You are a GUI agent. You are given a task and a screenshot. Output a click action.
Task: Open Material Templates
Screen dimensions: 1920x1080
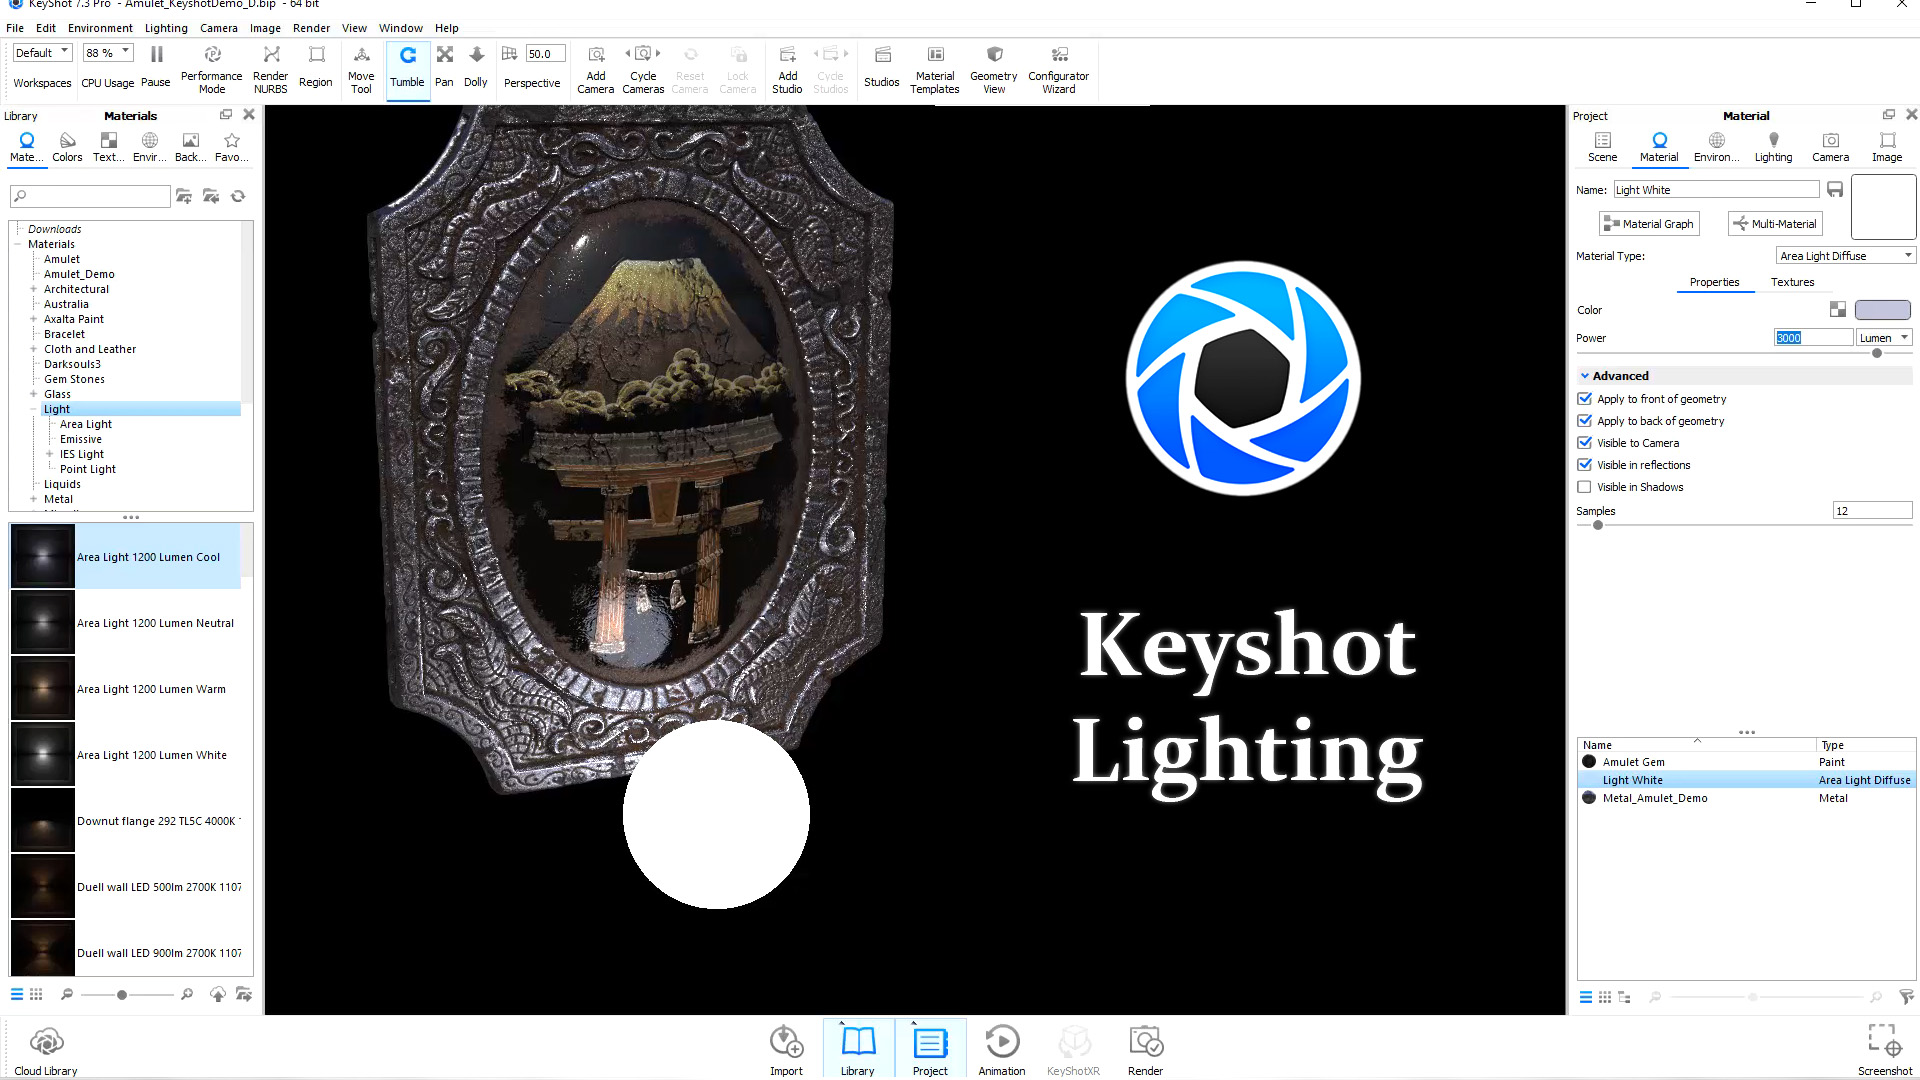point(935,68)
